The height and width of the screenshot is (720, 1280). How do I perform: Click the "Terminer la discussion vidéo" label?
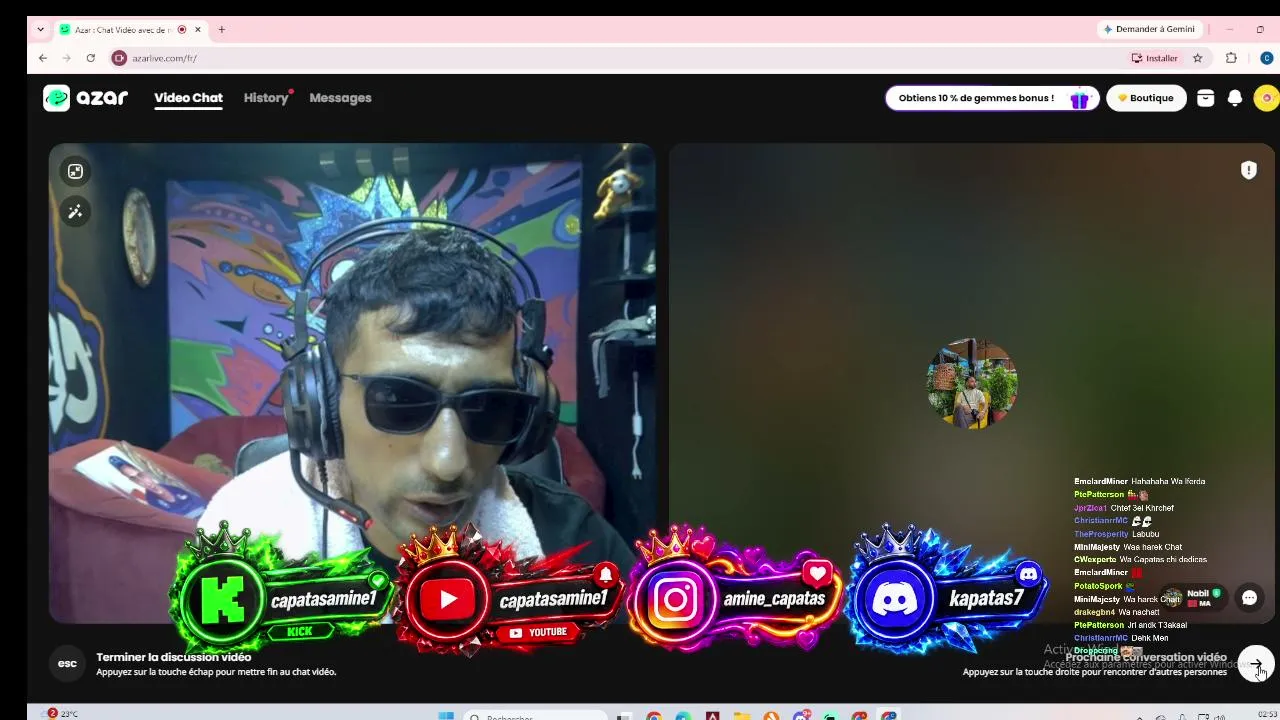click(174, 657)
